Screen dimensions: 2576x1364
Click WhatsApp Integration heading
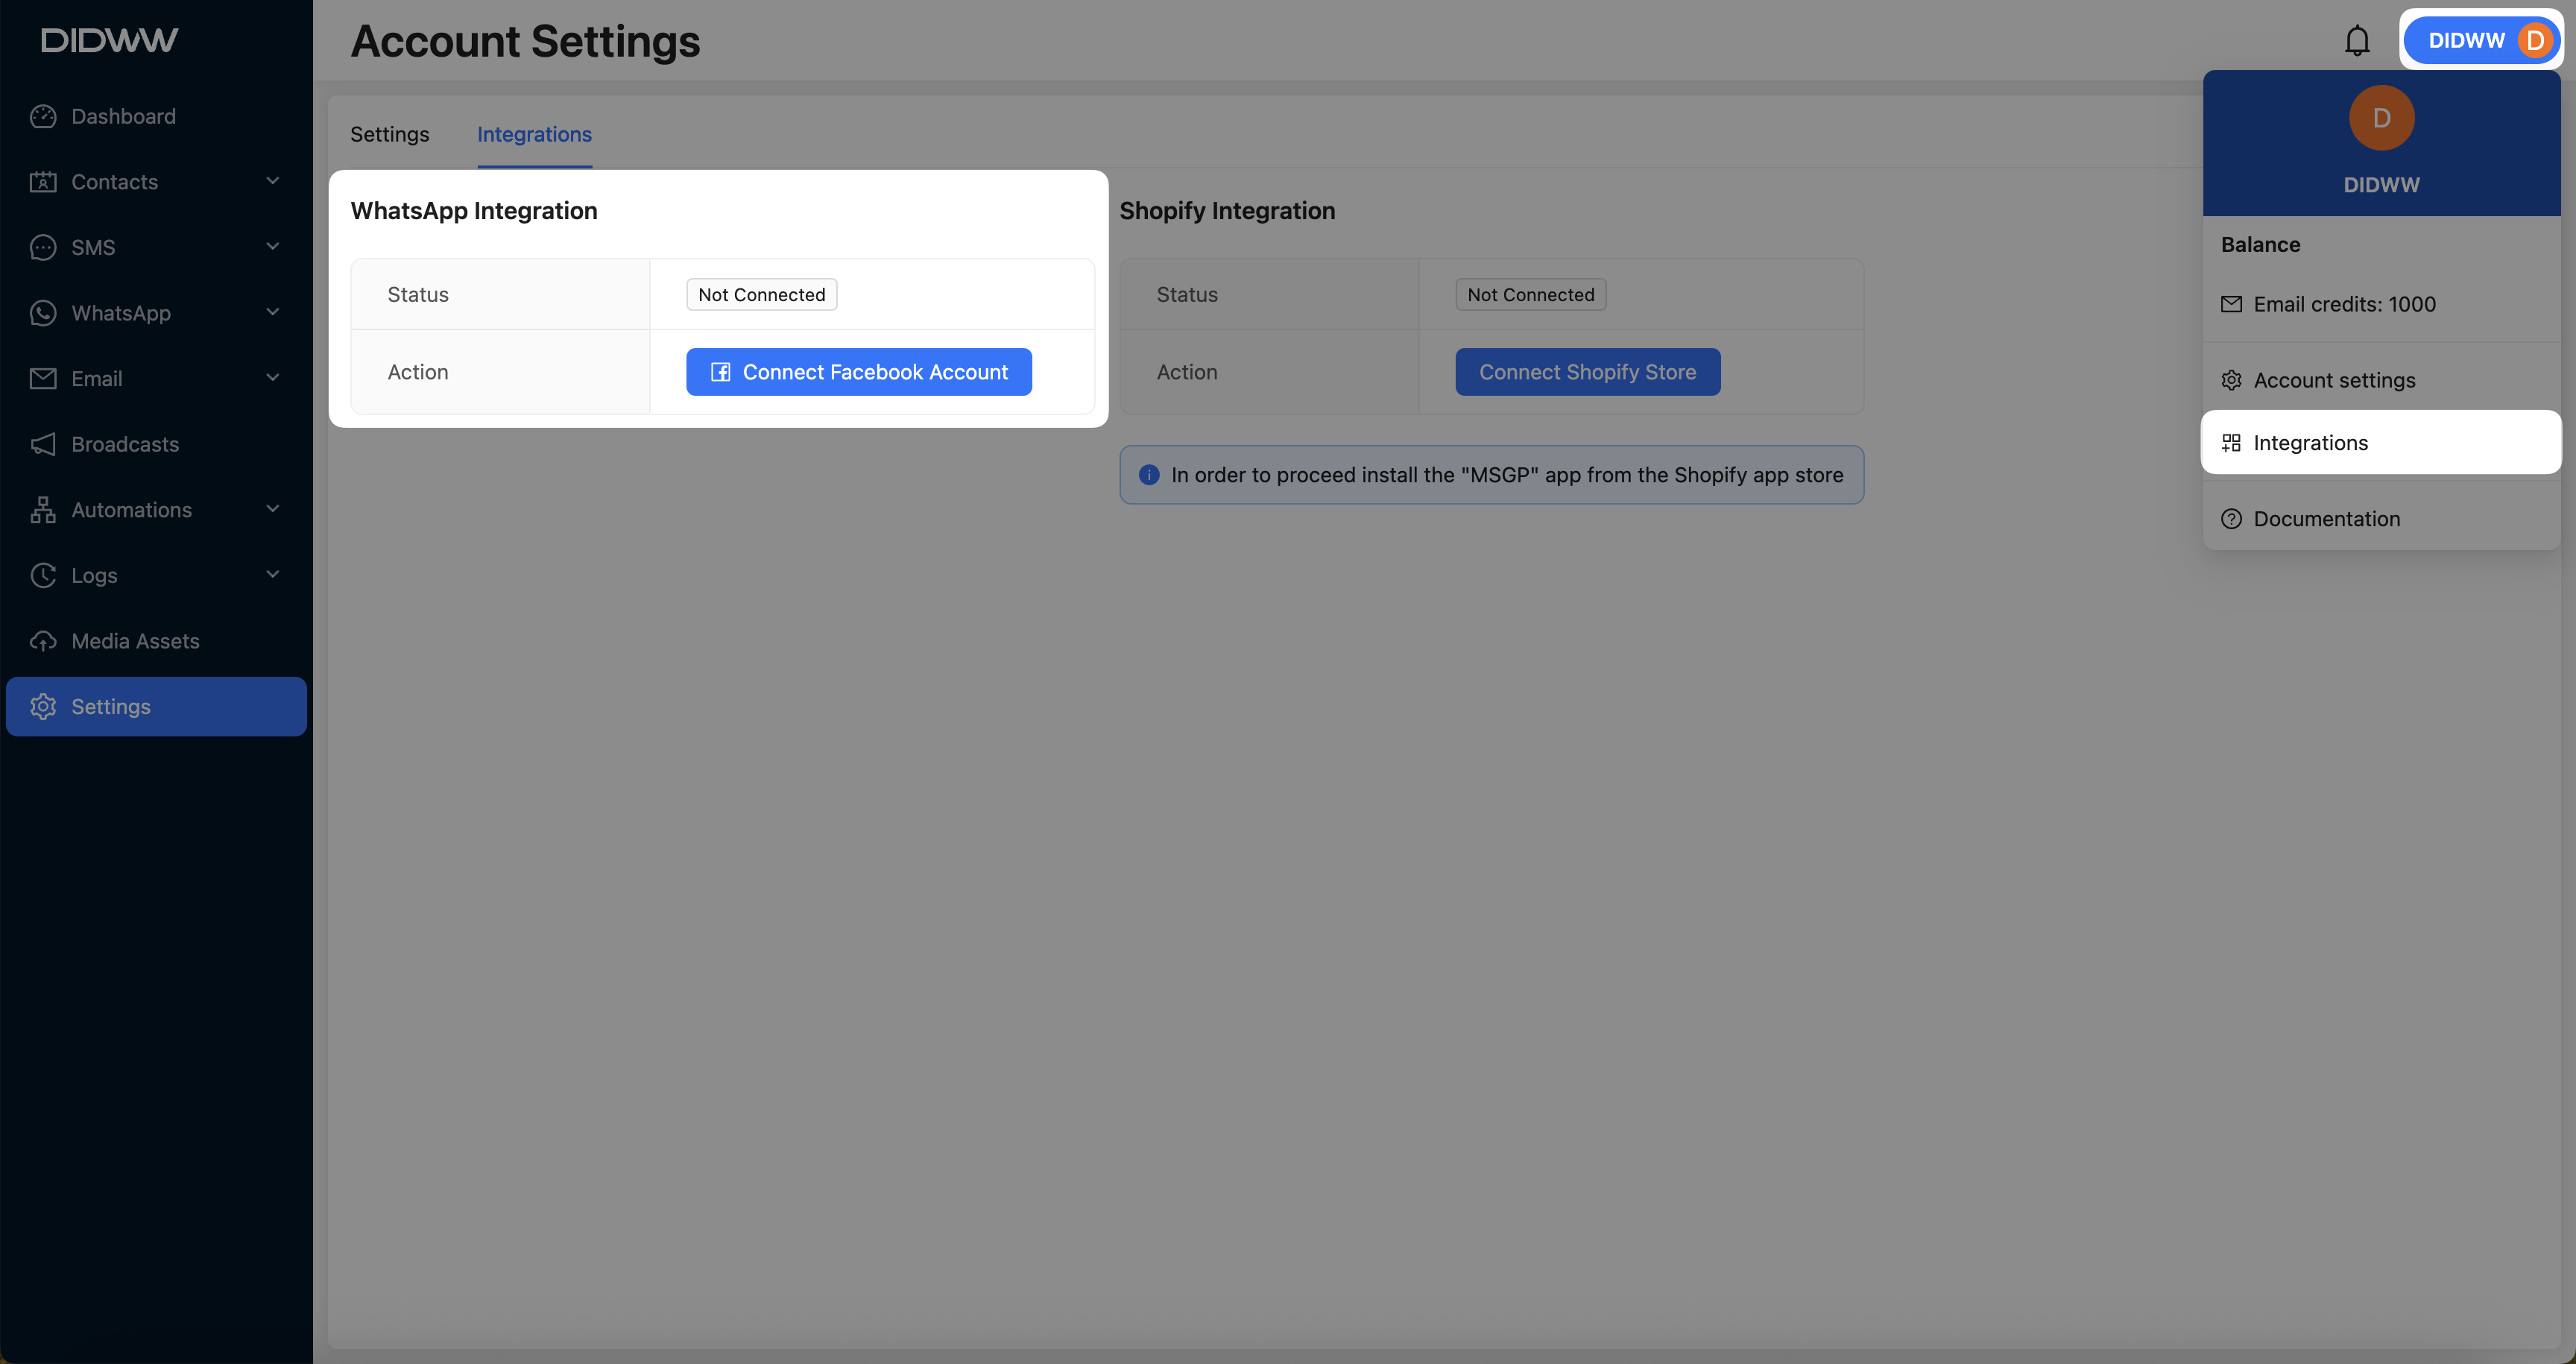(474, 211)
